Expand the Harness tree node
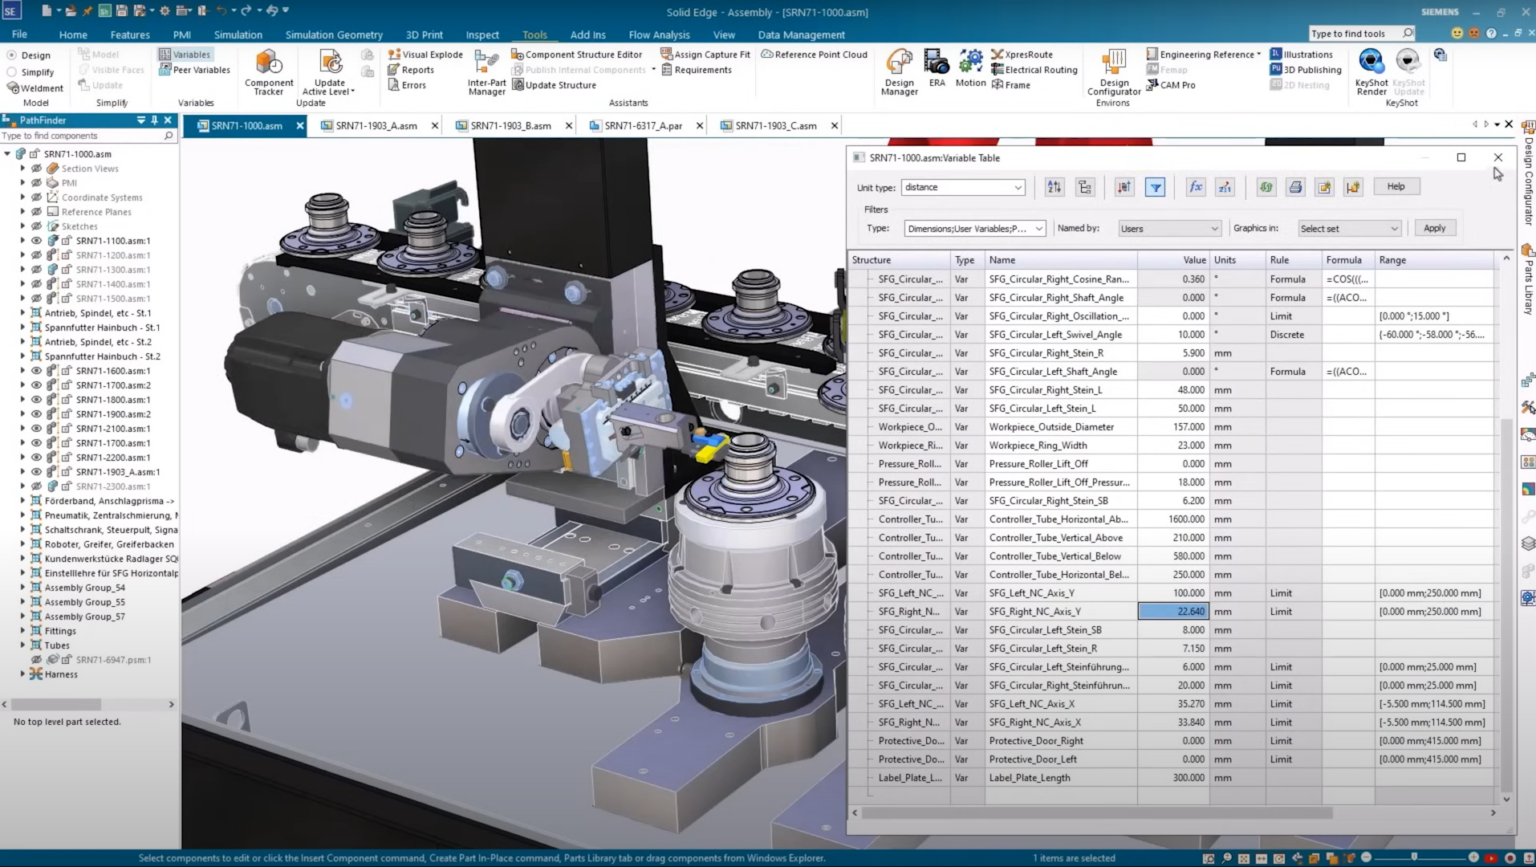The image size is (1536, 867). coord(22,674)
